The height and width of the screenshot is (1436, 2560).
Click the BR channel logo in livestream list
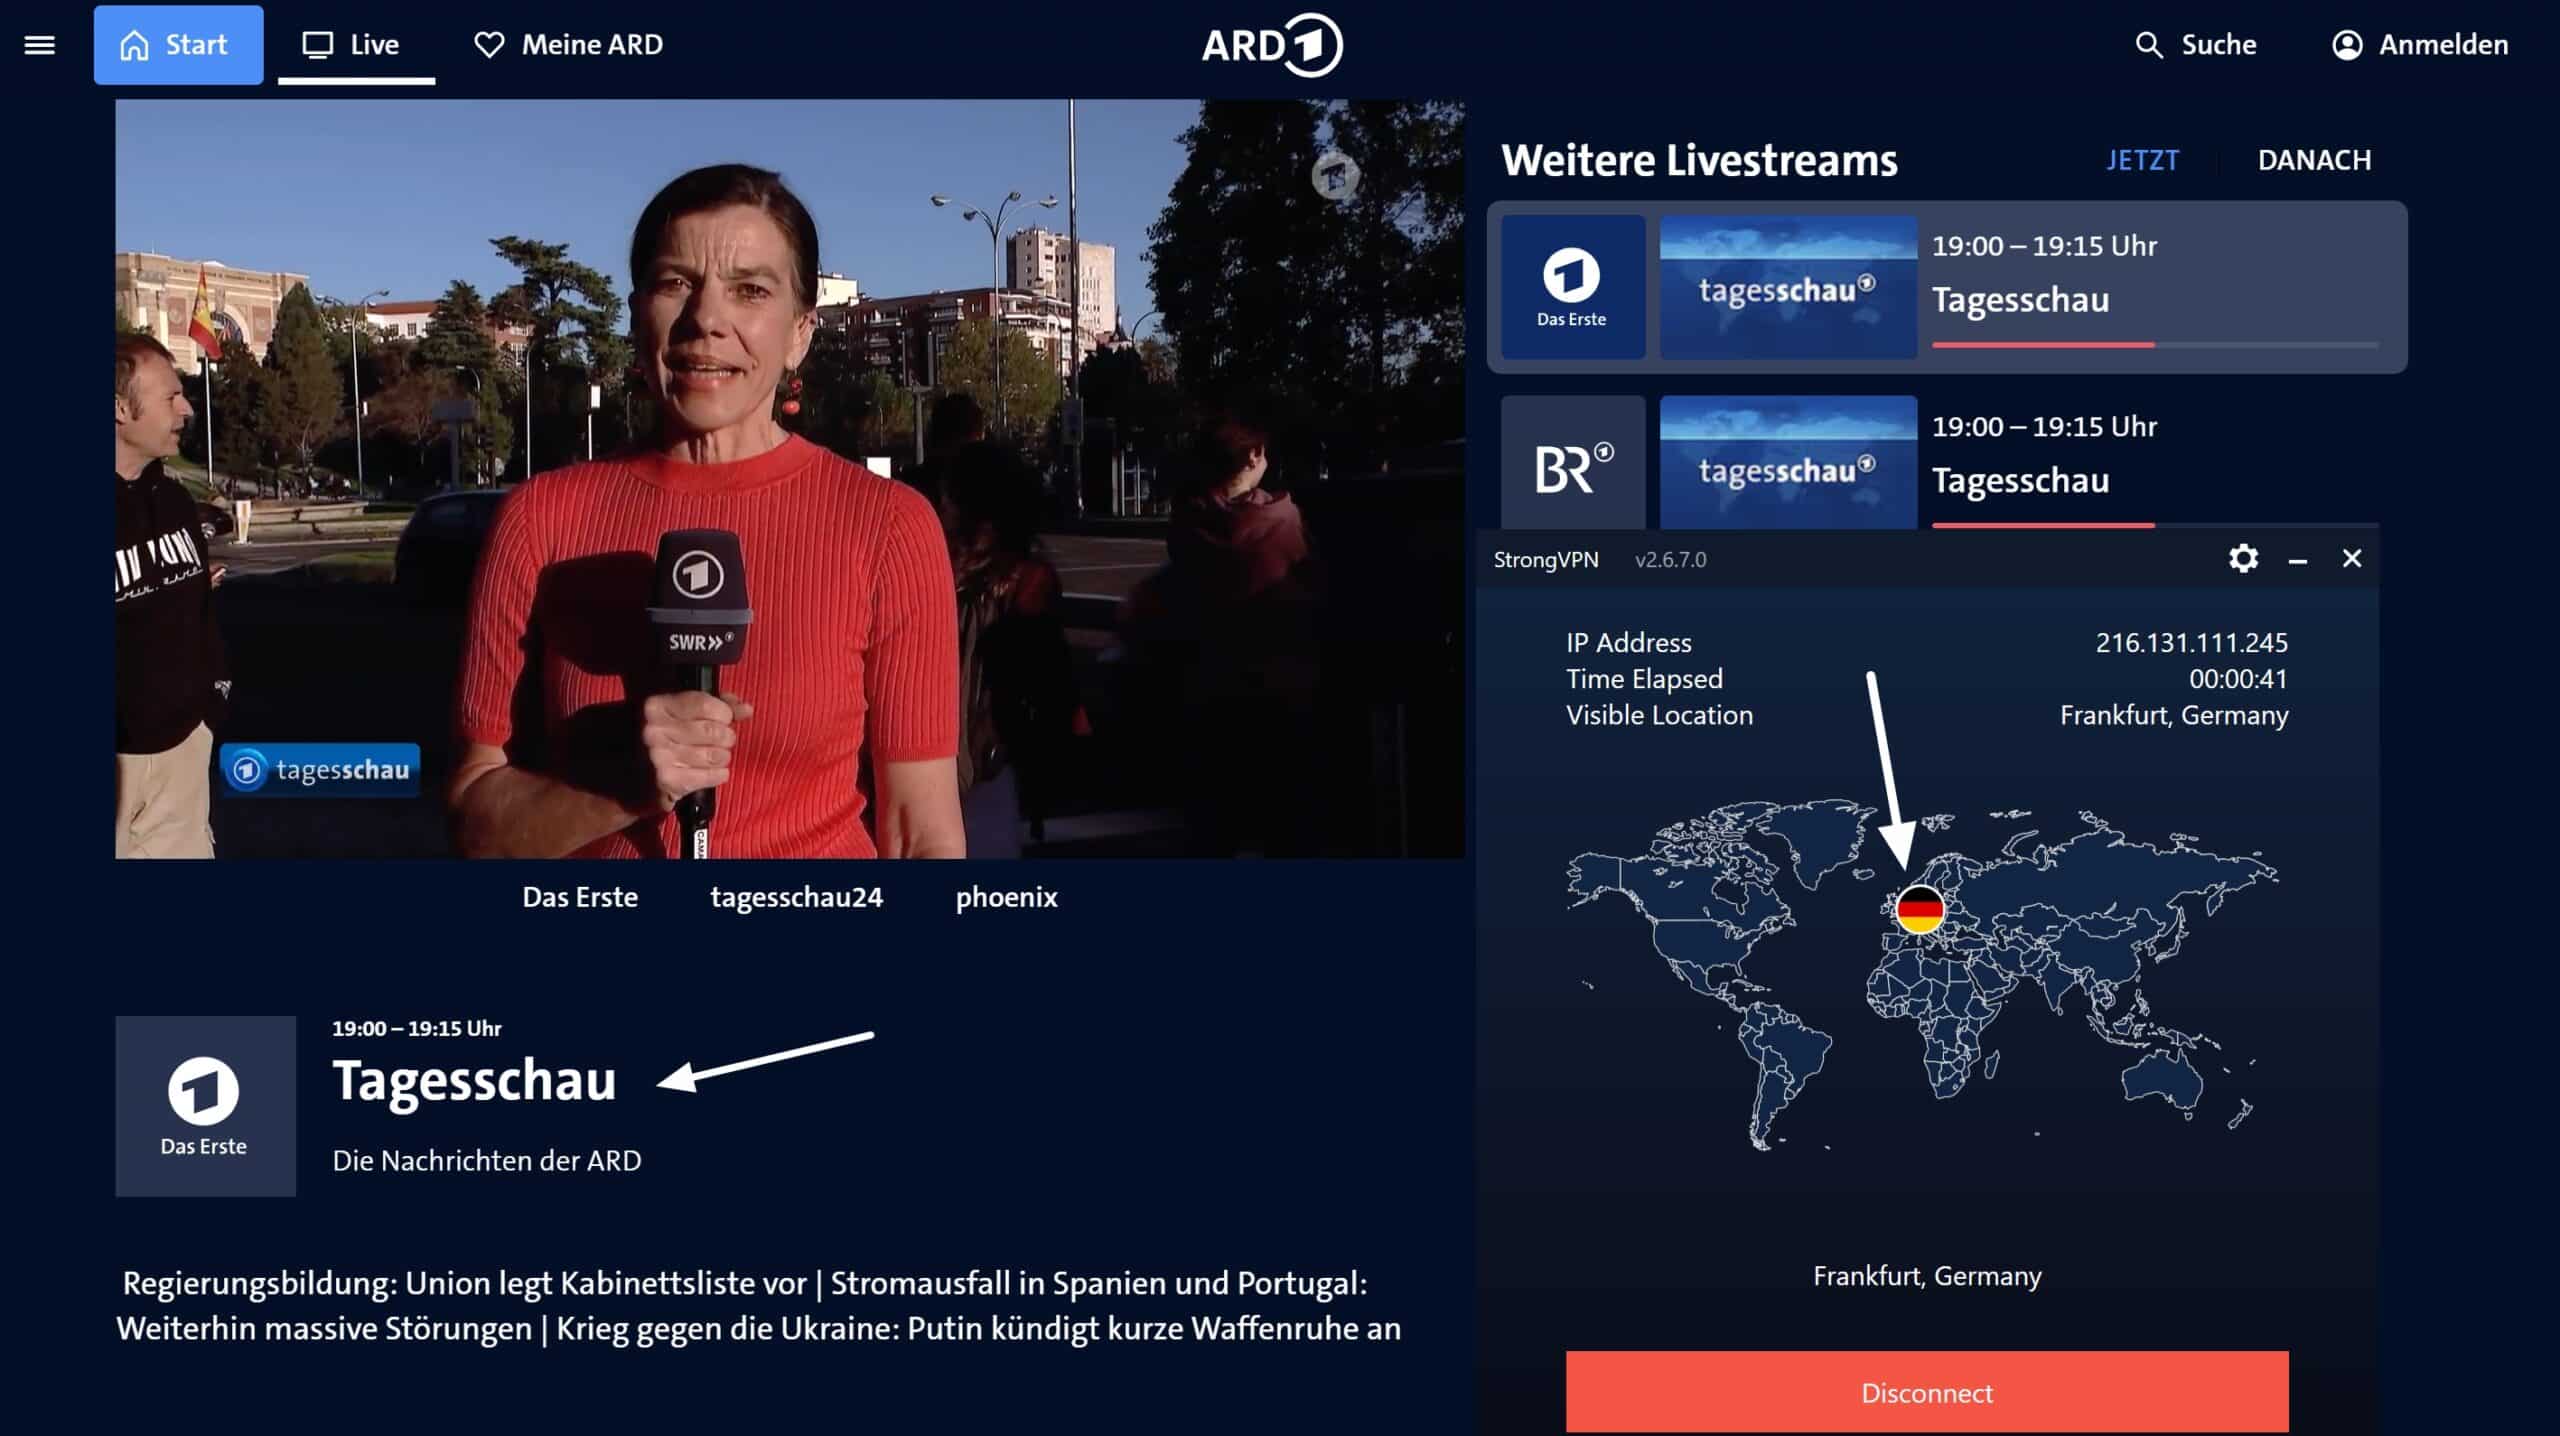[x=1572, y=463]
